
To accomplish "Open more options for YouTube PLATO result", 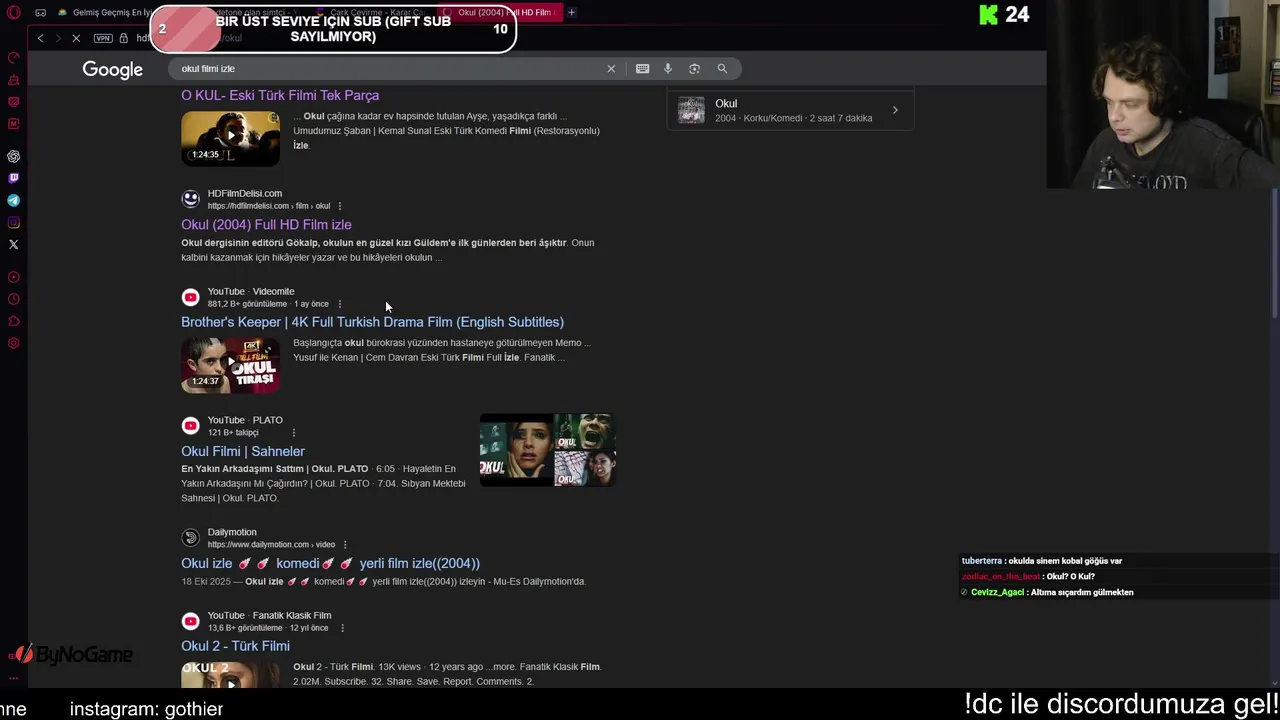I will [x=294, y=433].
